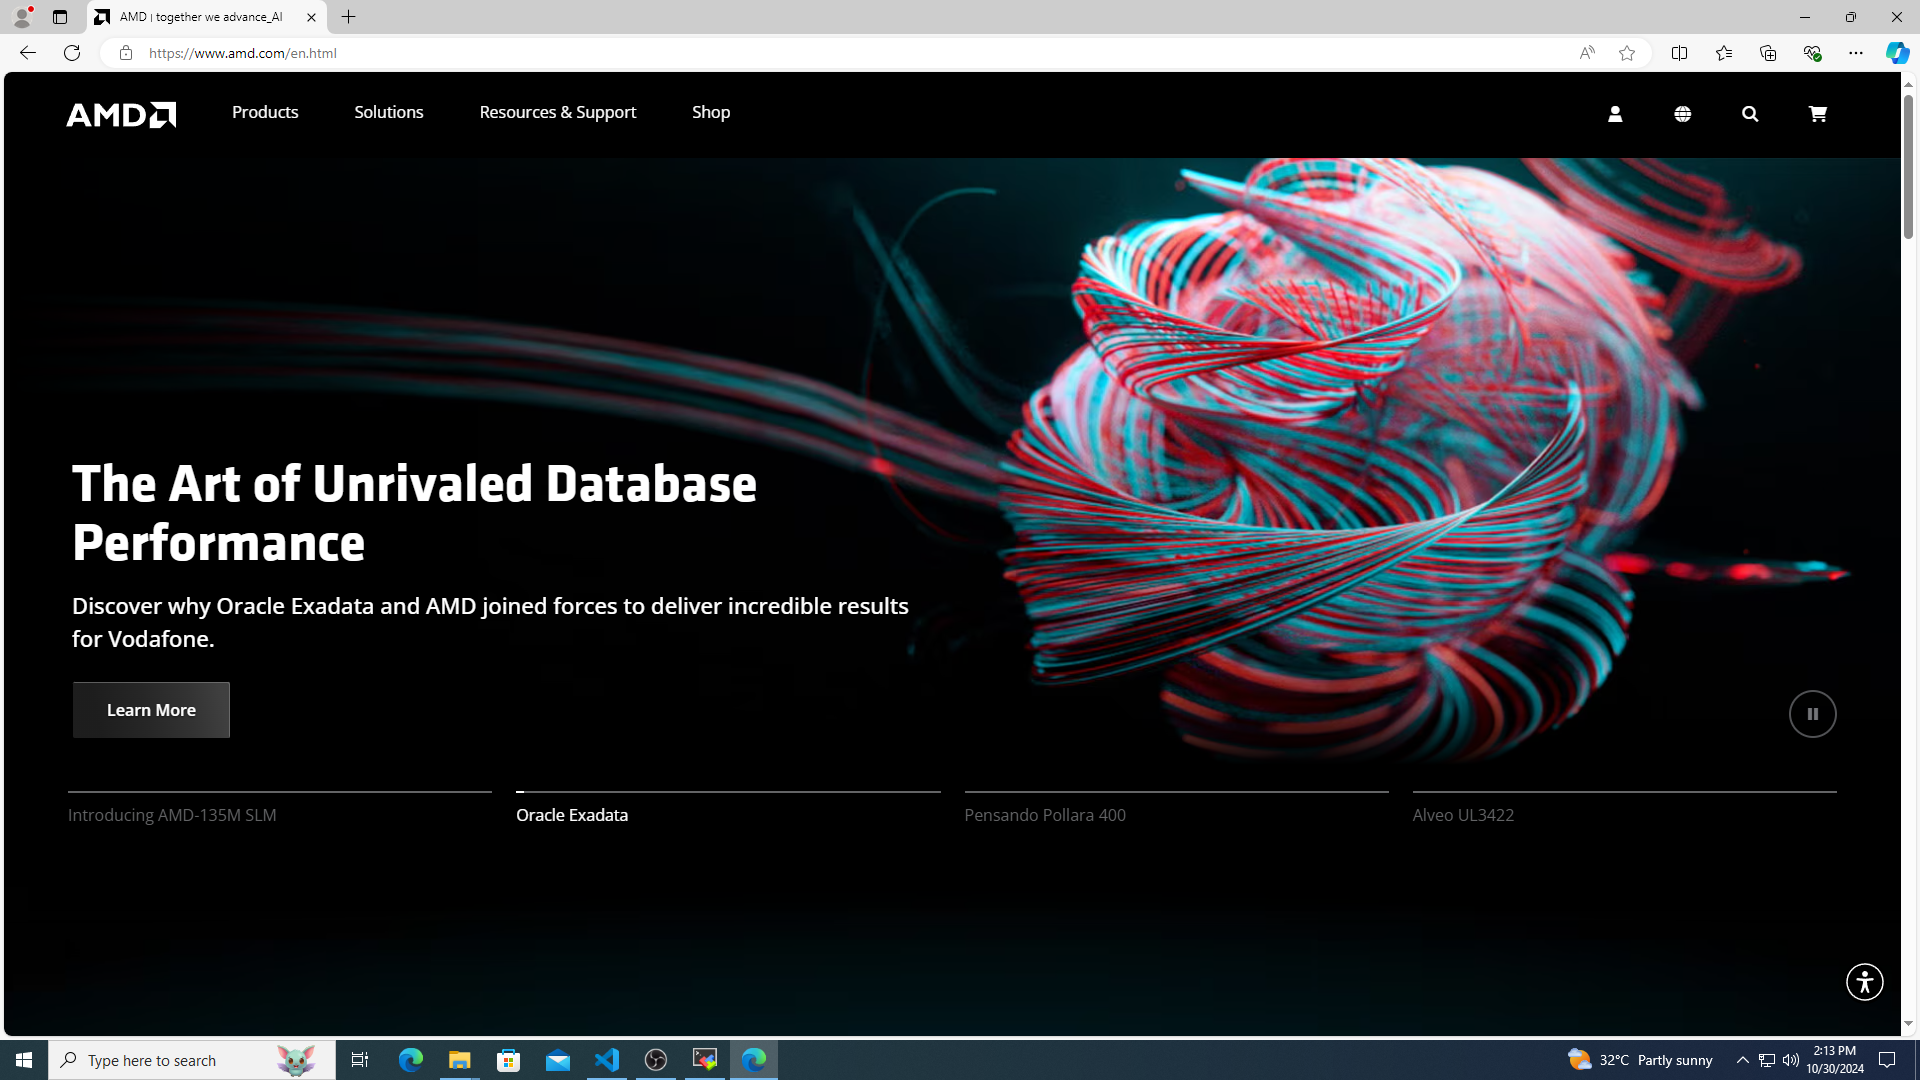The height and width of the screenshot is (1080, 1920).
Task: Launch Copilot sidebar
Action: (x=1897, y=53)
